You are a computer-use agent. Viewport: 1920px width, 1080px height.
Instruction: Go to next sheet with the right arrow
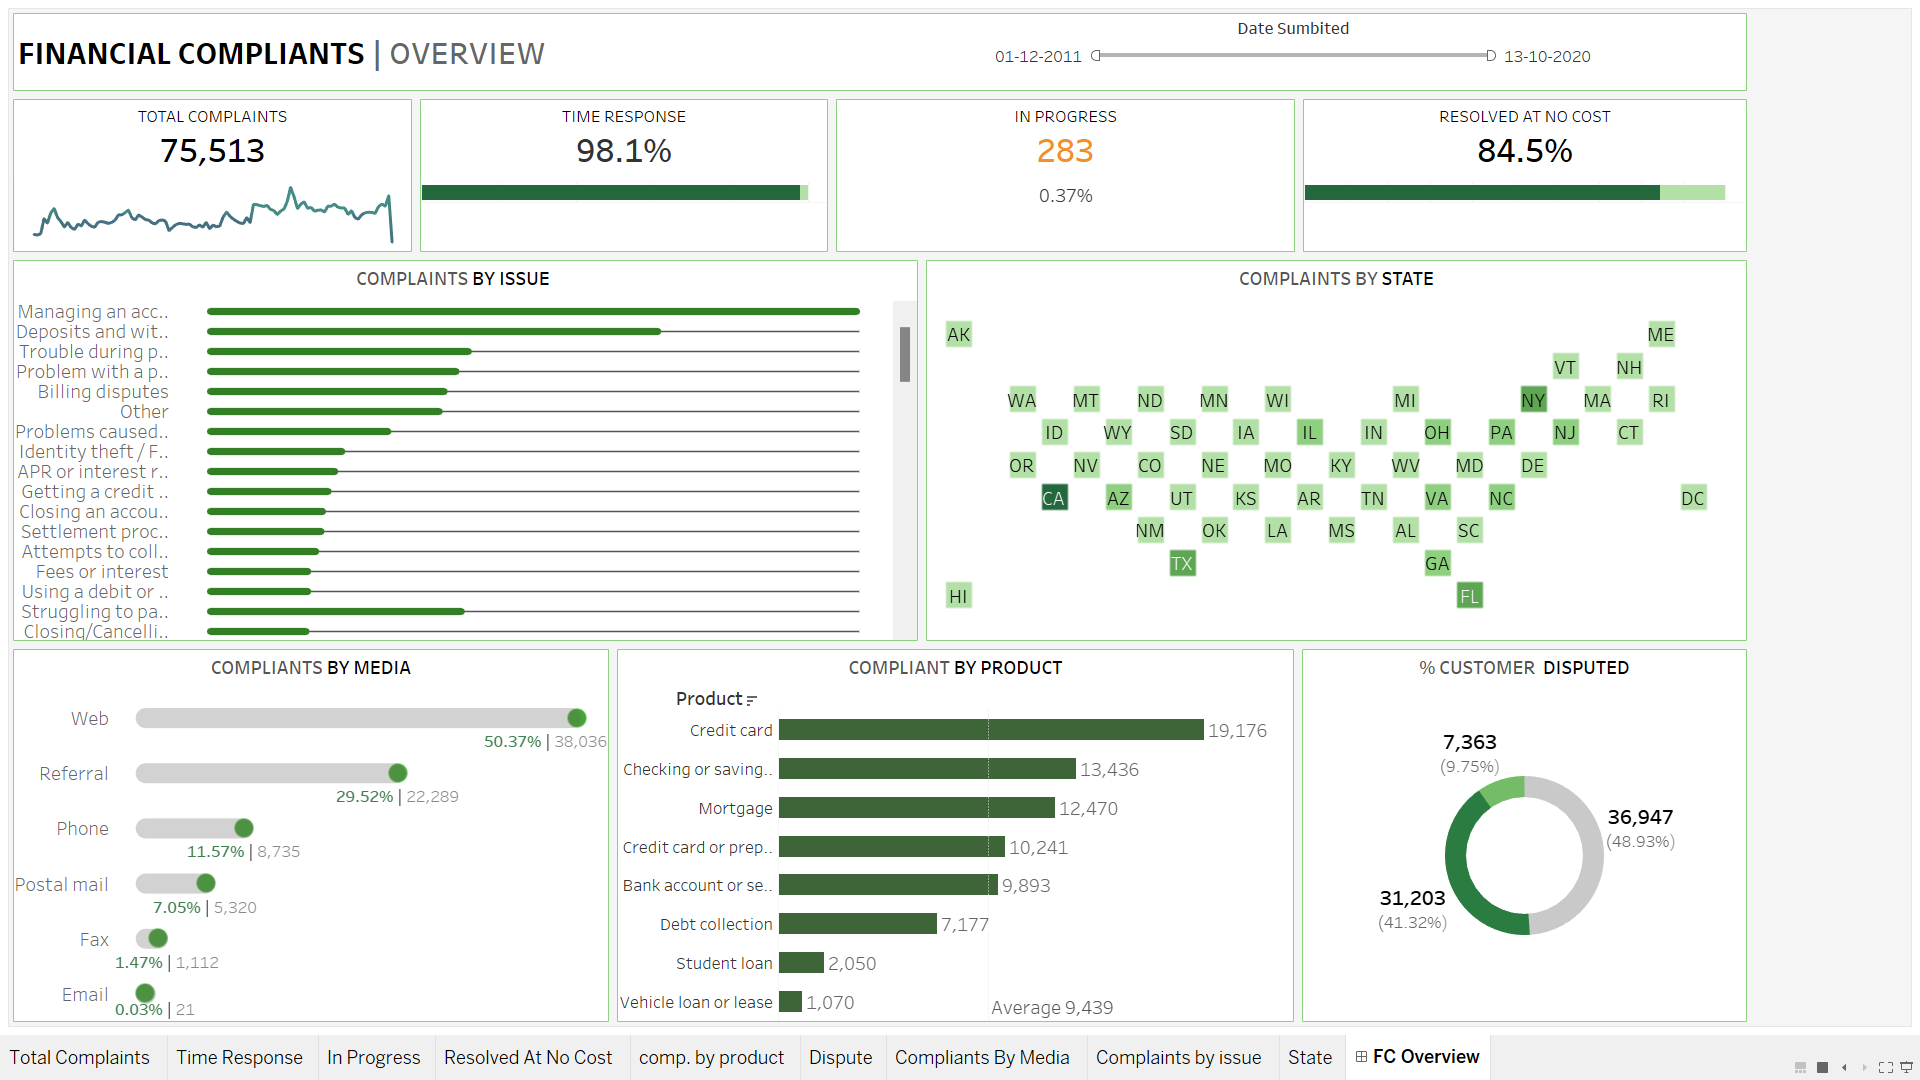pyautogui.click(x=1864, y=1068)
